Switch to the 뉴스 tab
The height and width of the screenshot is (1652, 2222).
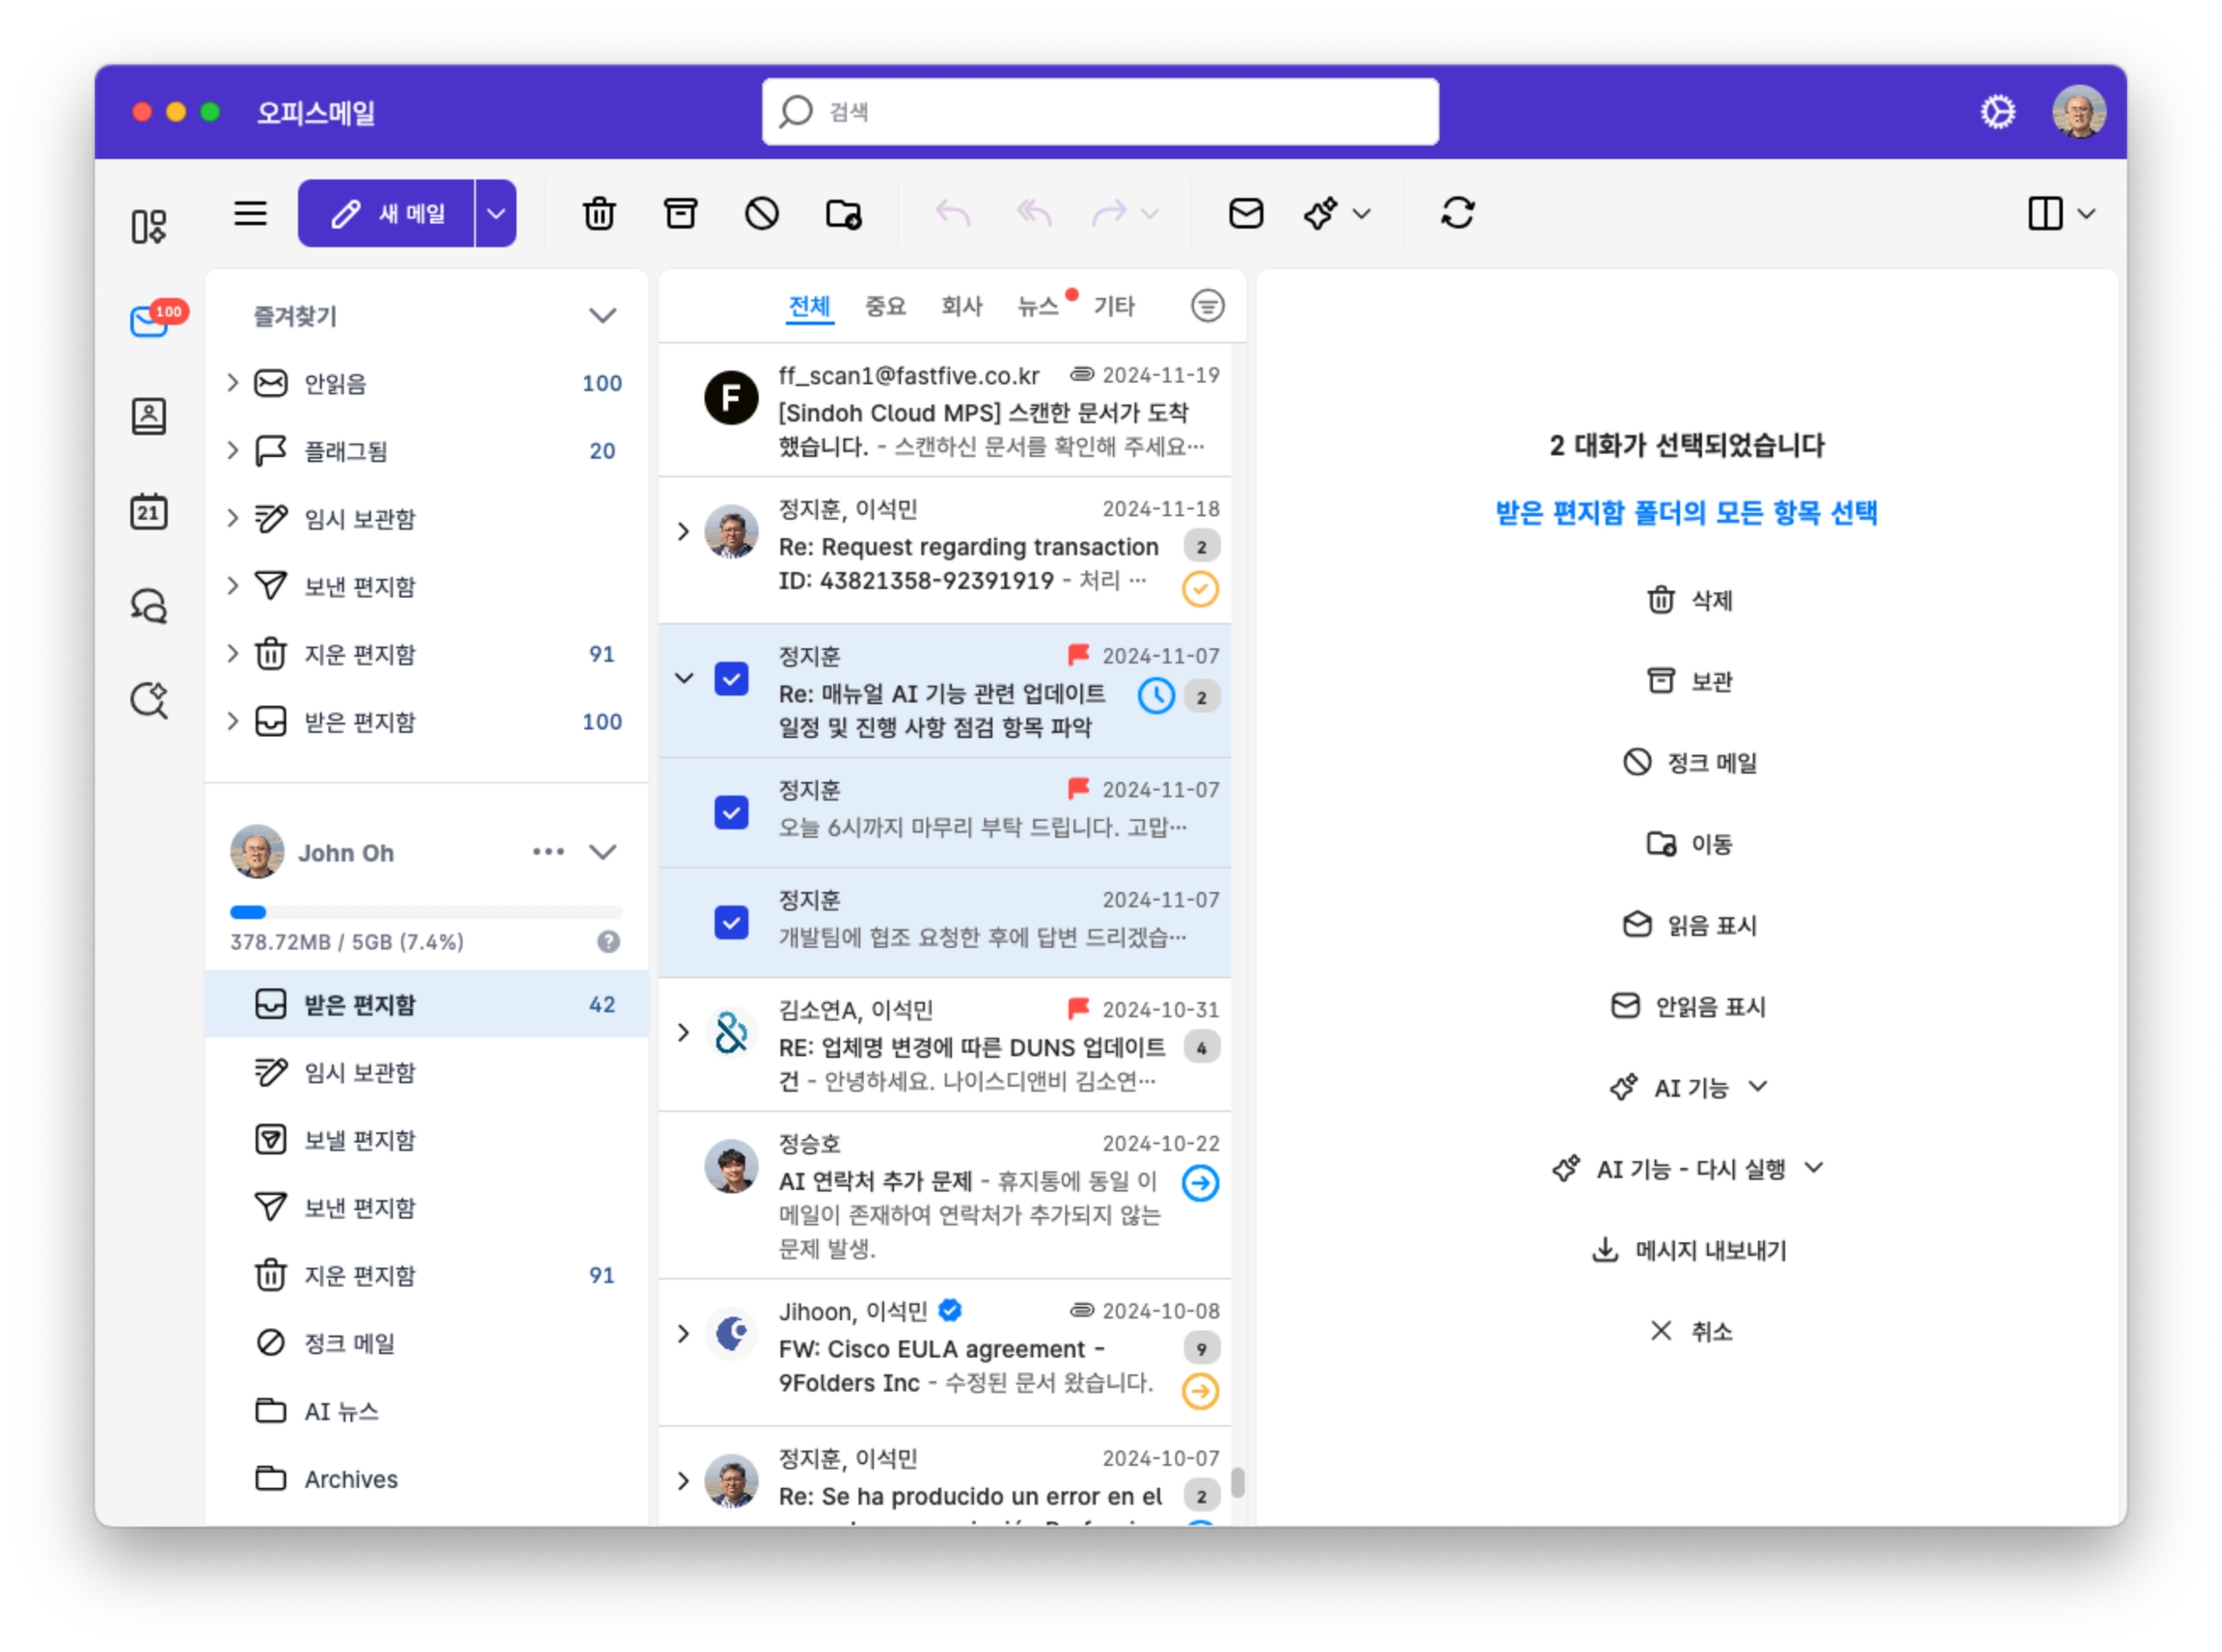pyautogui.click(x=1036, y=305)
